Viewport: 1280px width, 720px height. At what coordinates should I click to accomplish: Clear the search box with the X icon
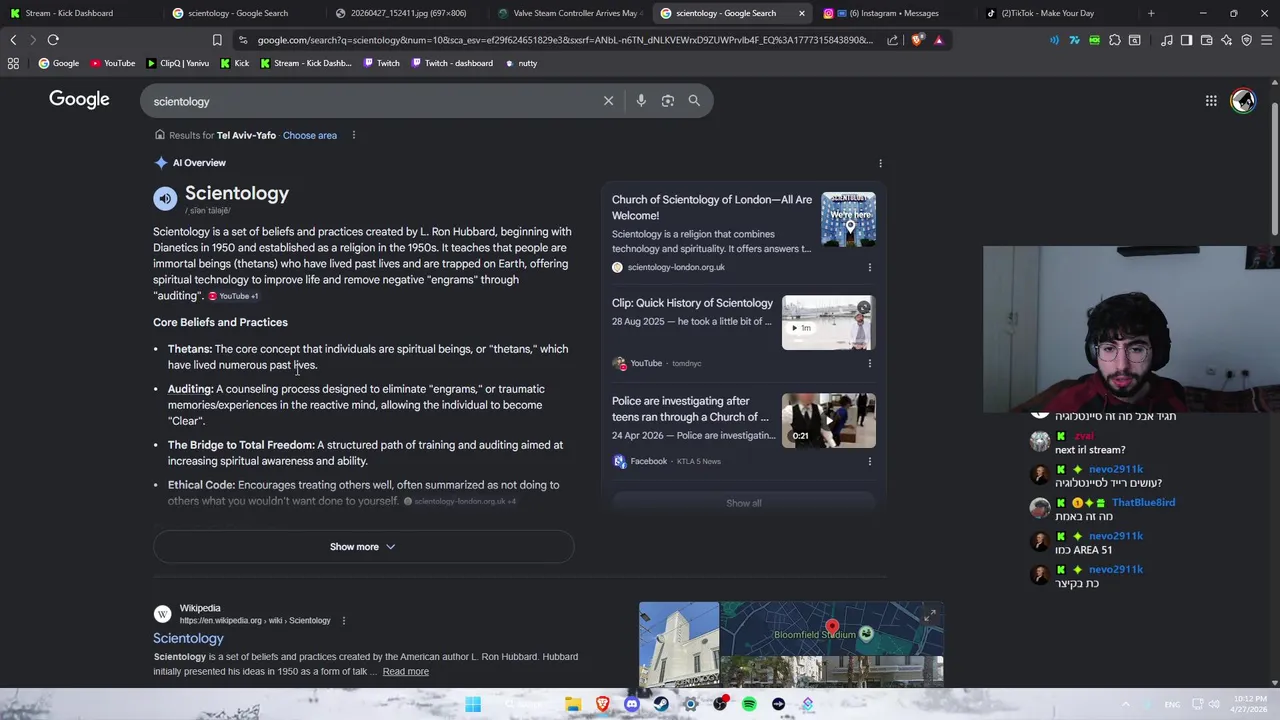(x=608, y=101)
